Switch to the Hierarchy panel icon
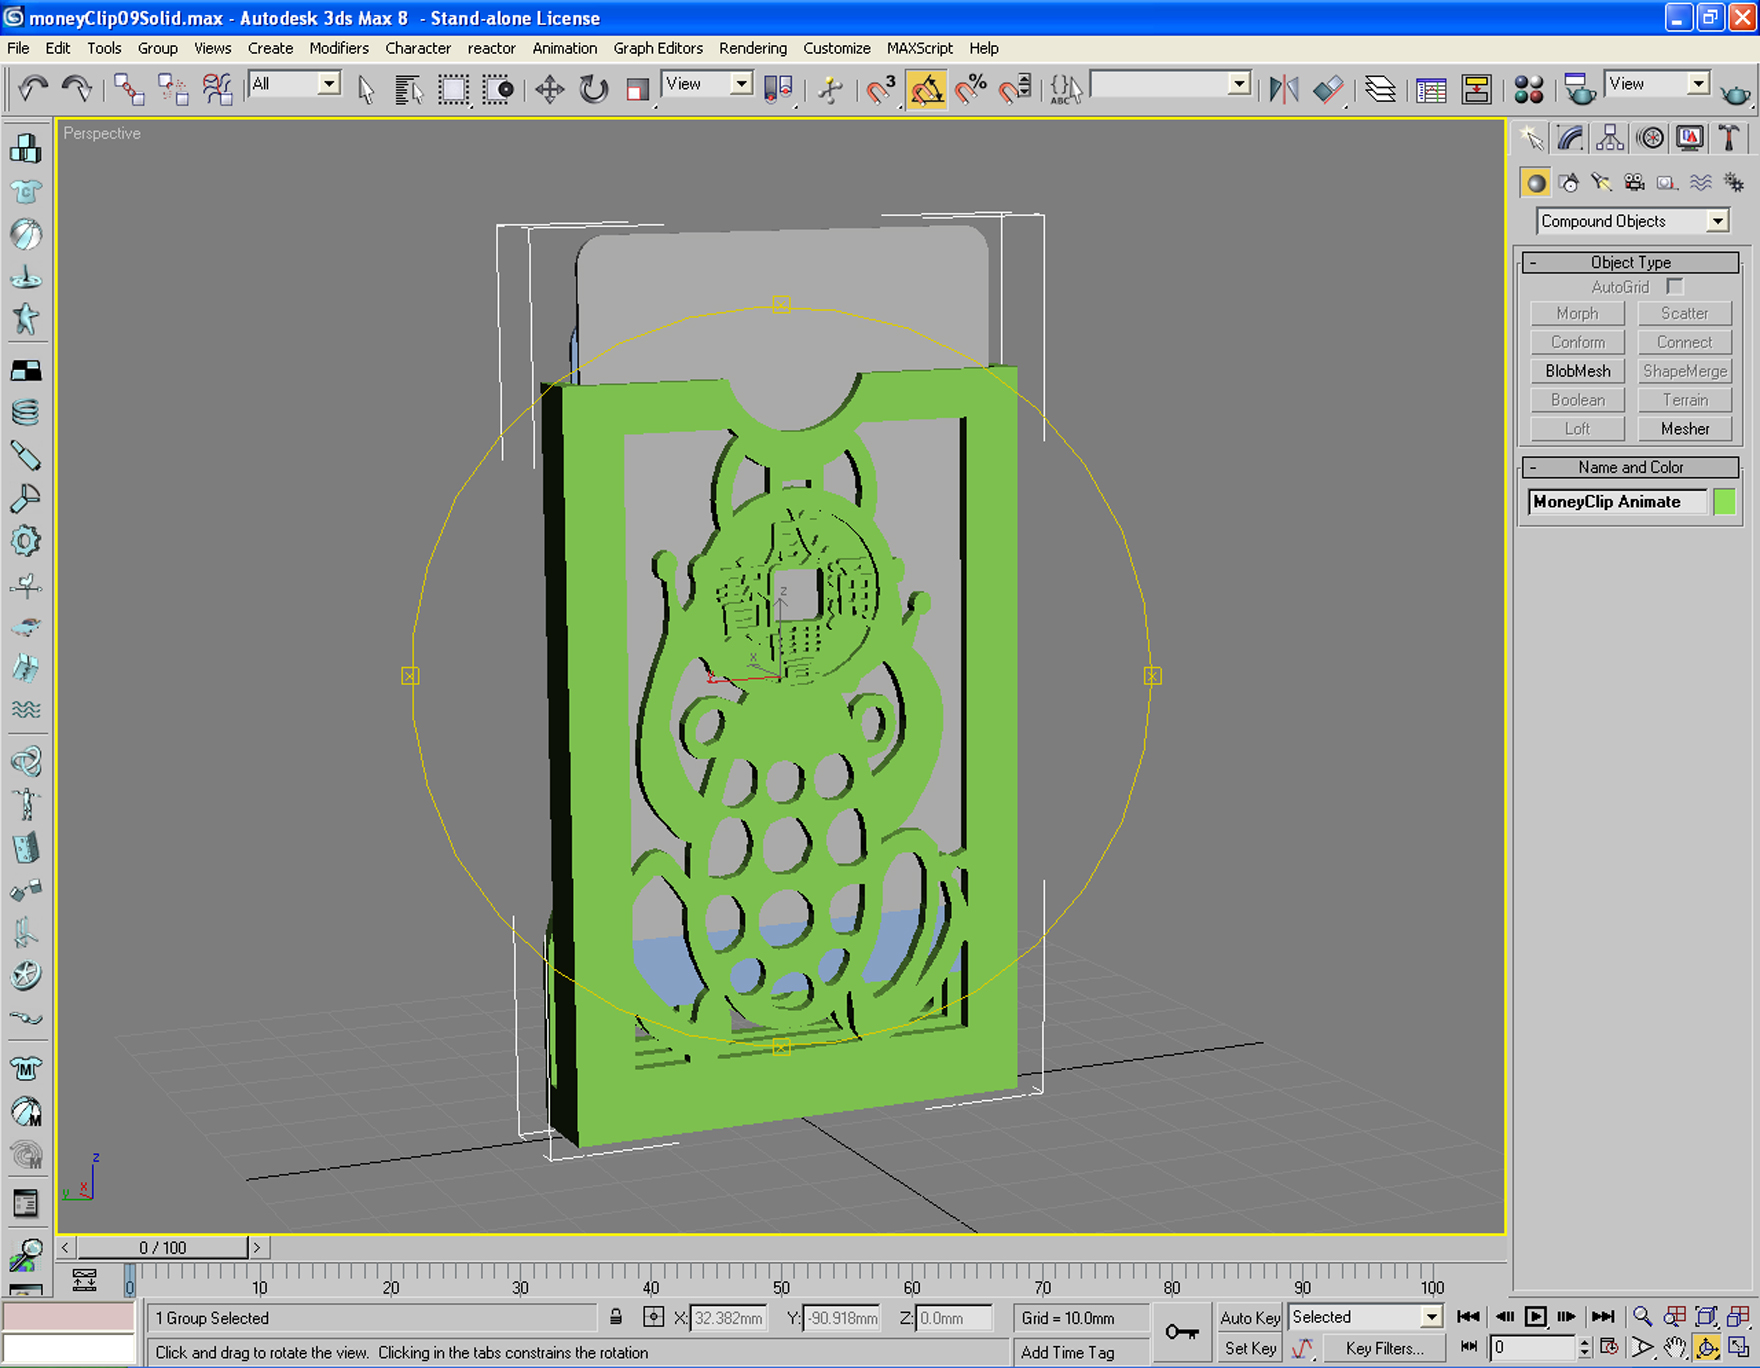 pos(1610,138)
